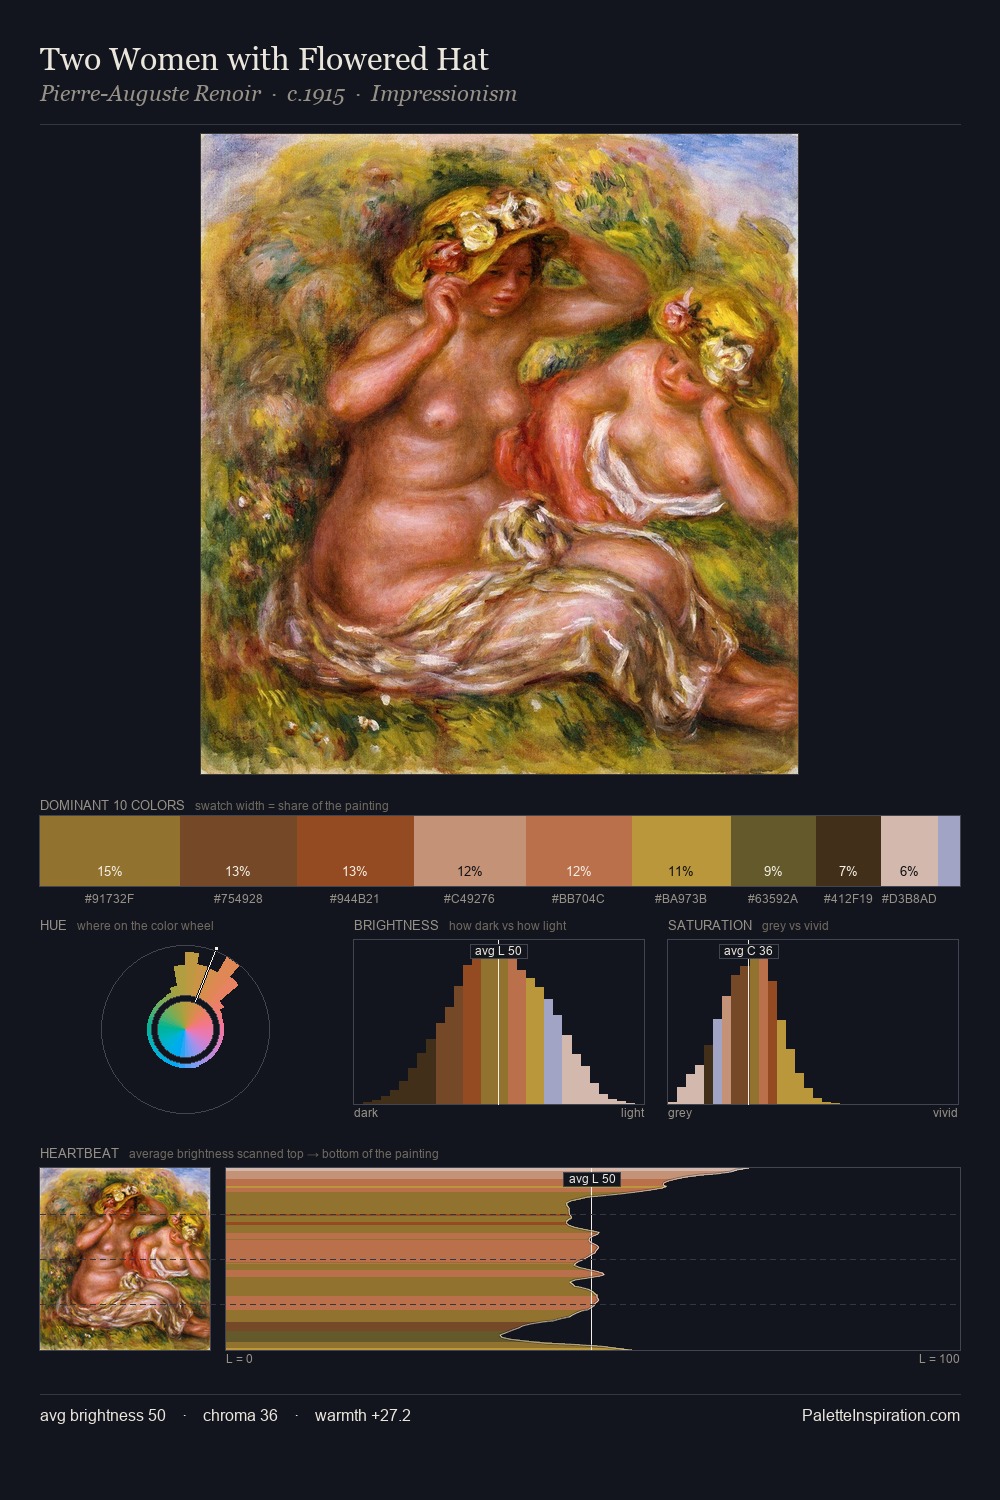Select the unlabeled lavender swatch at strip end

[x=949, y=851]
